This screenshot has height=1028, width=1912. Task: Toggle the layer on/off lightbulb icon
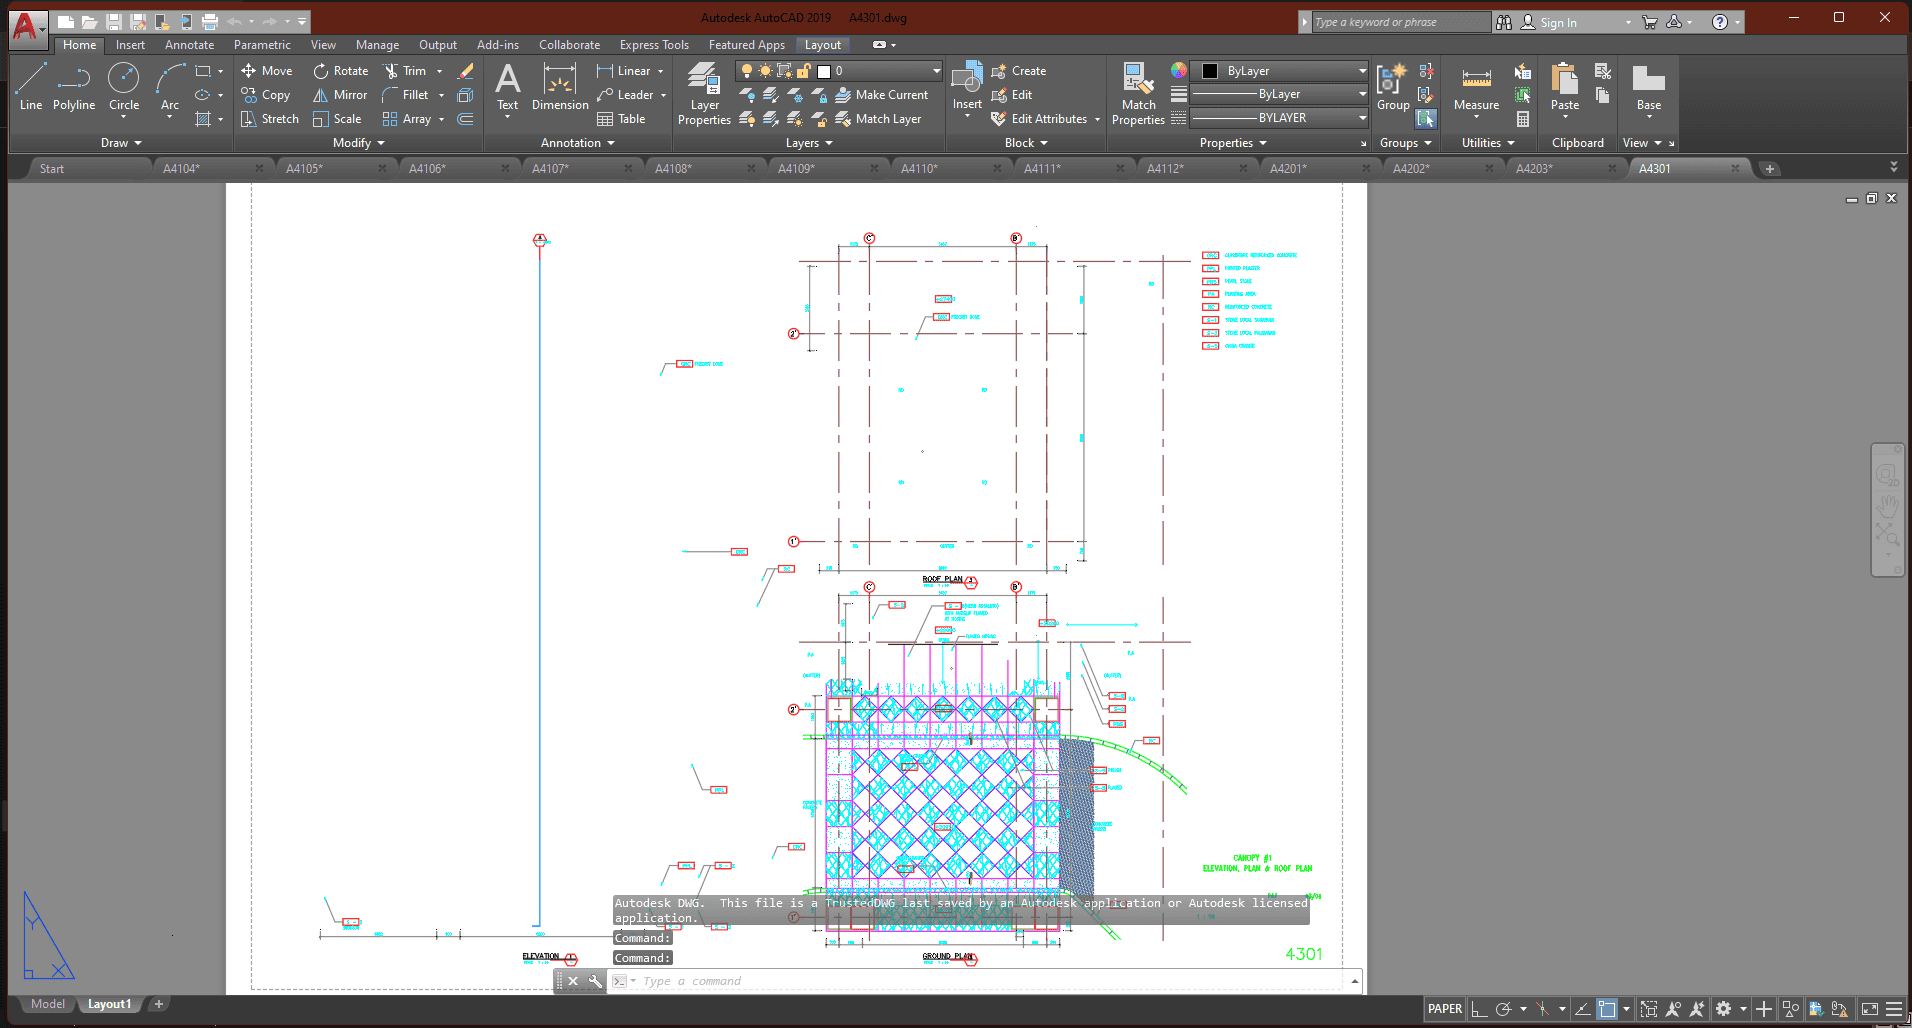[x=746, y=71]
